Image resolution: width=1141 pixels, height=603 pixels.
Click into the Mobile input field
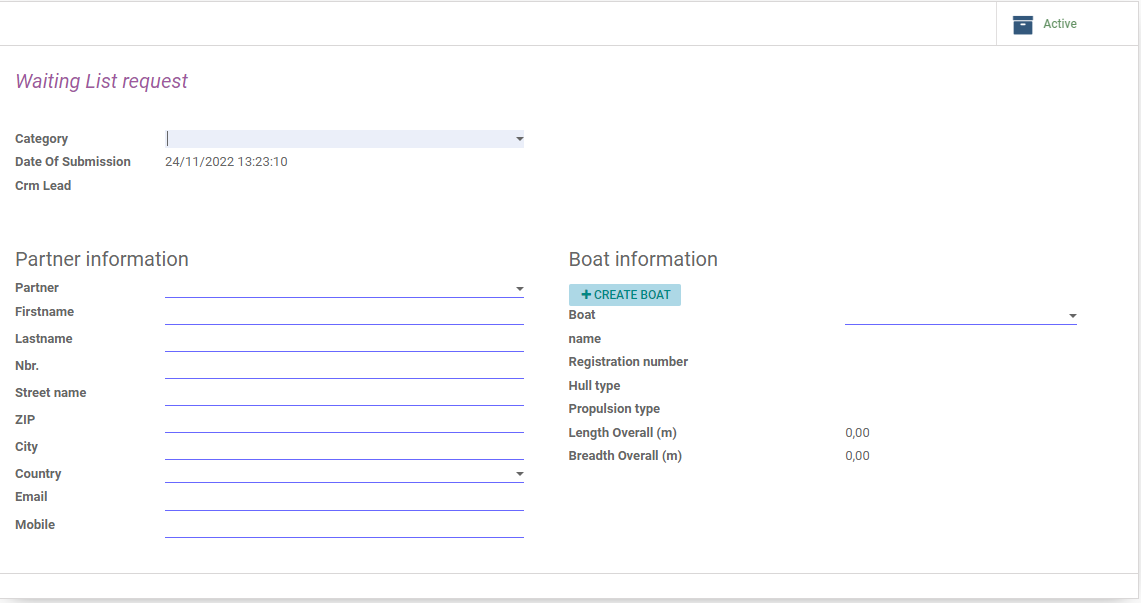click(344, 528)
